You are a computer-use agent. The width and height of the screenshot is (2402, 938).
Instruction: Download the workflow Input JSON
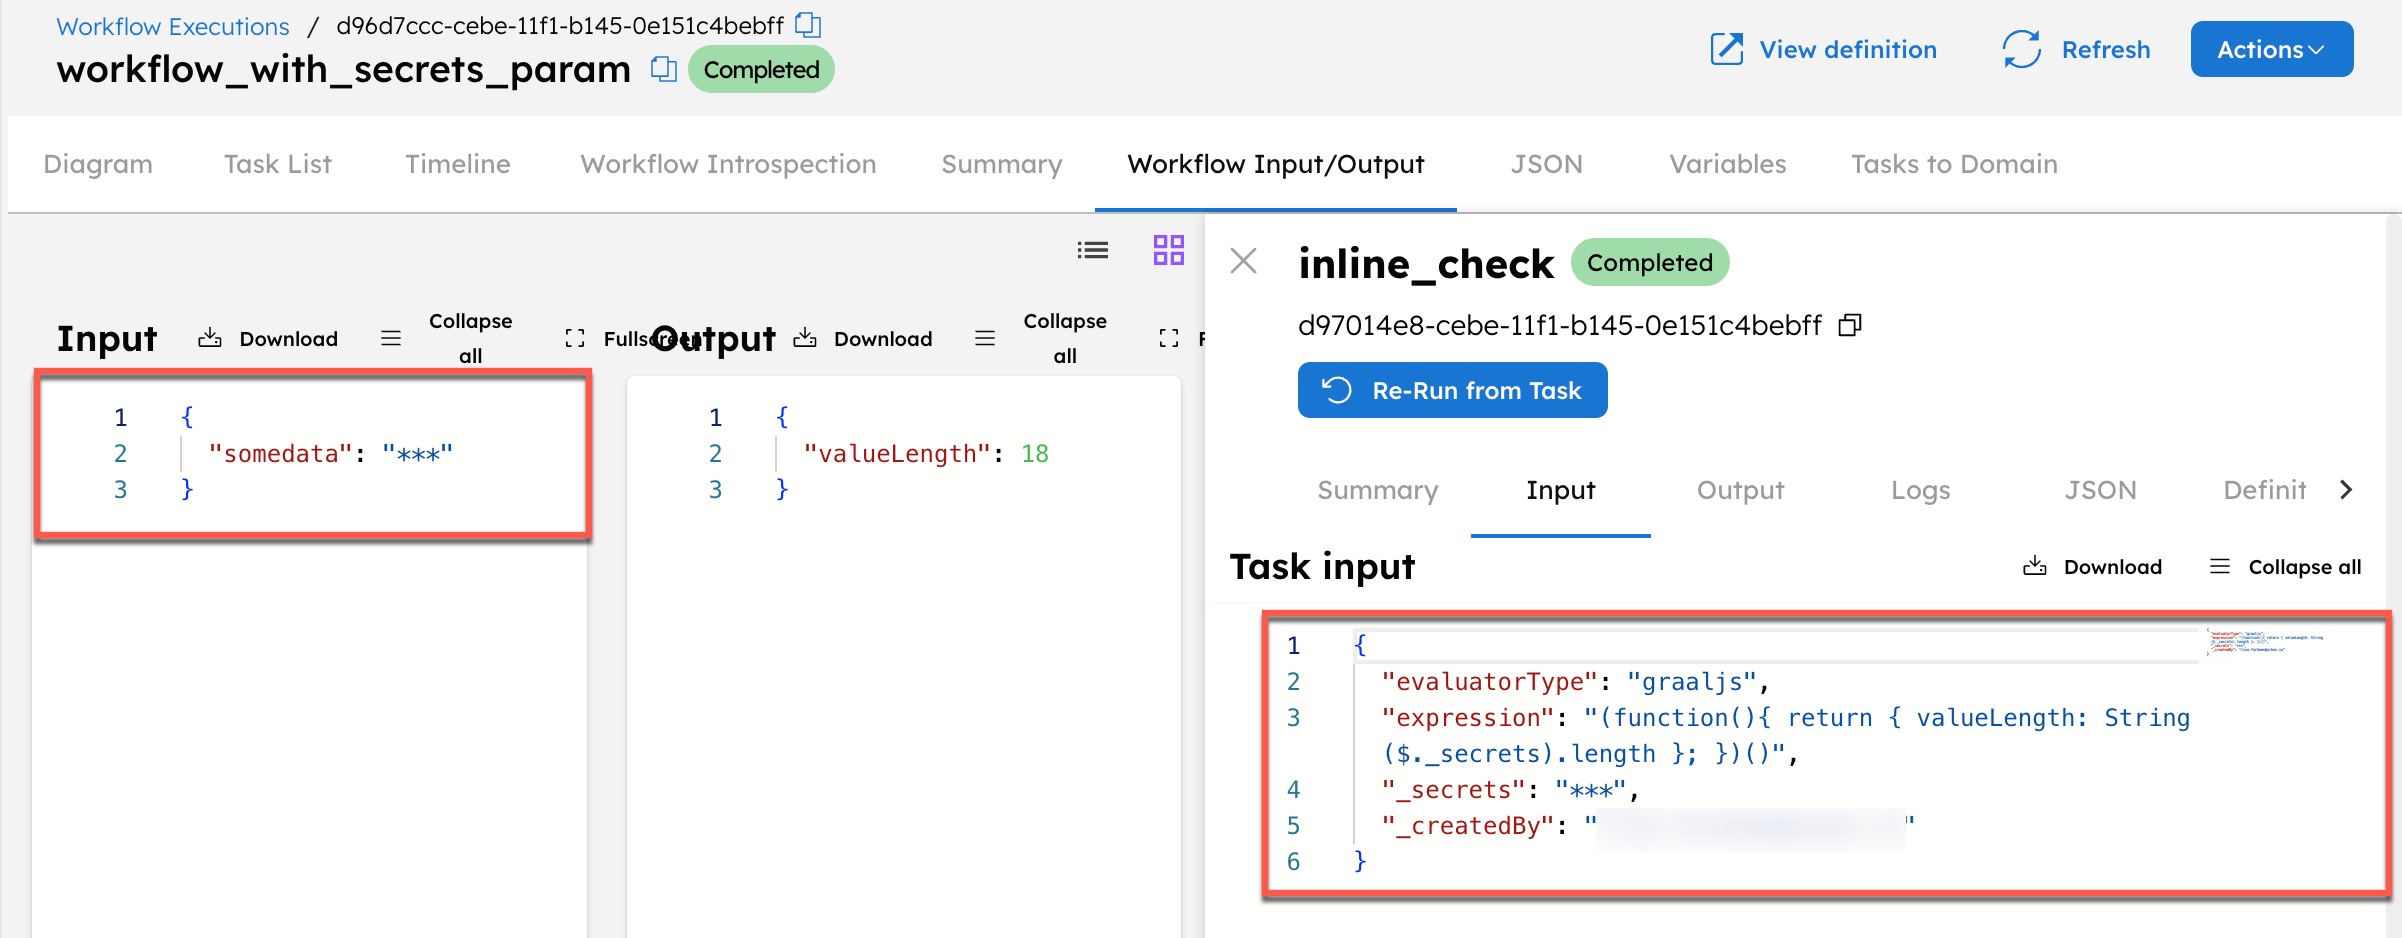[268, 339]
